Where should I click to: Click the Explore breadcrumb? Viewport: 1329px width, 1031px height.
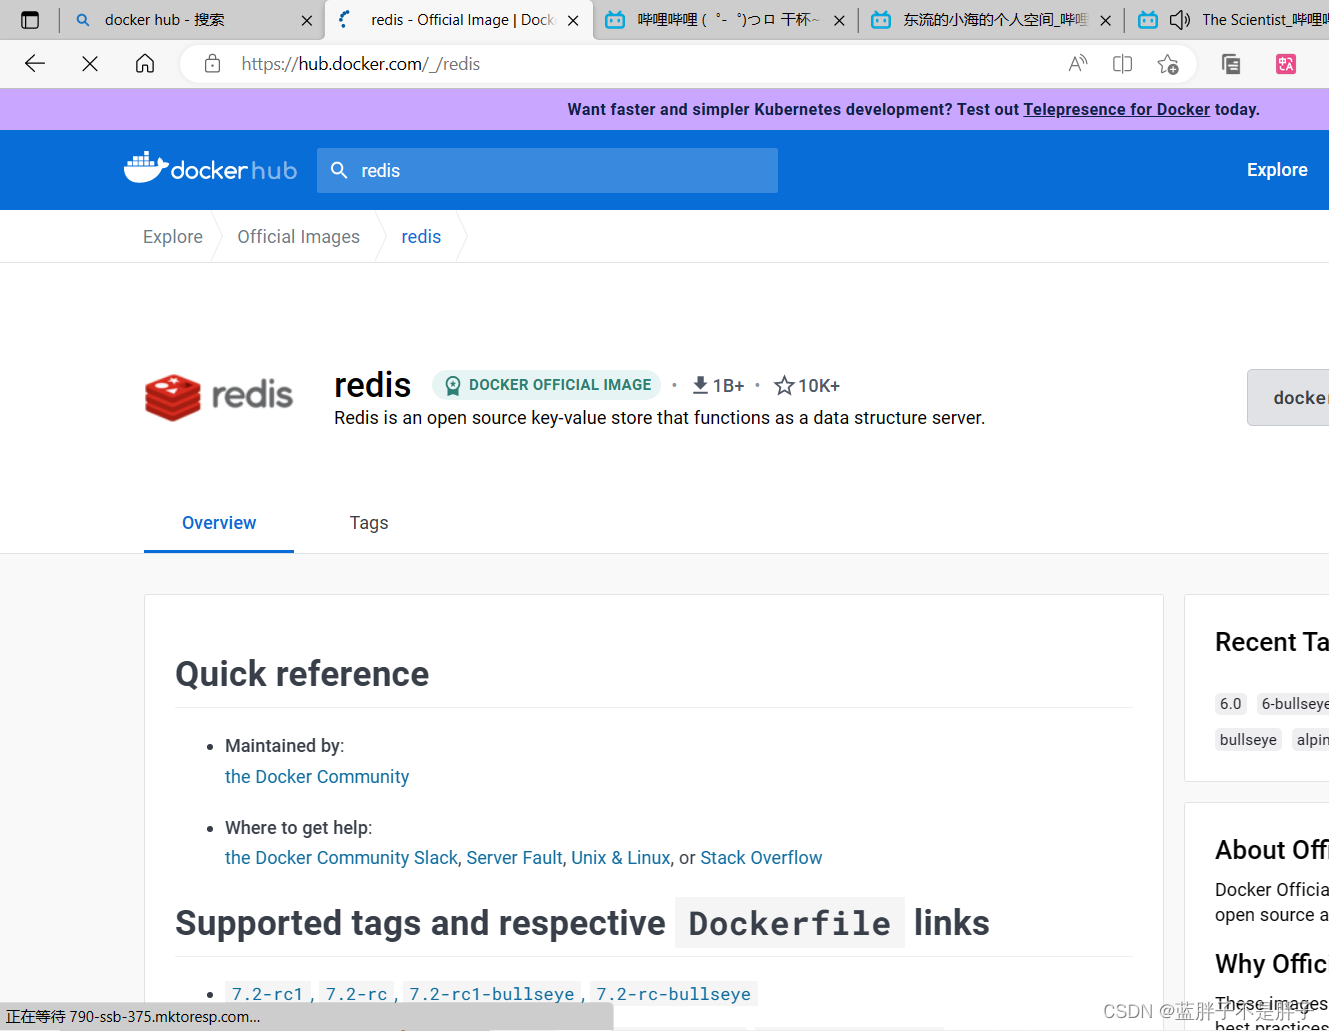(x=173, y=237)
